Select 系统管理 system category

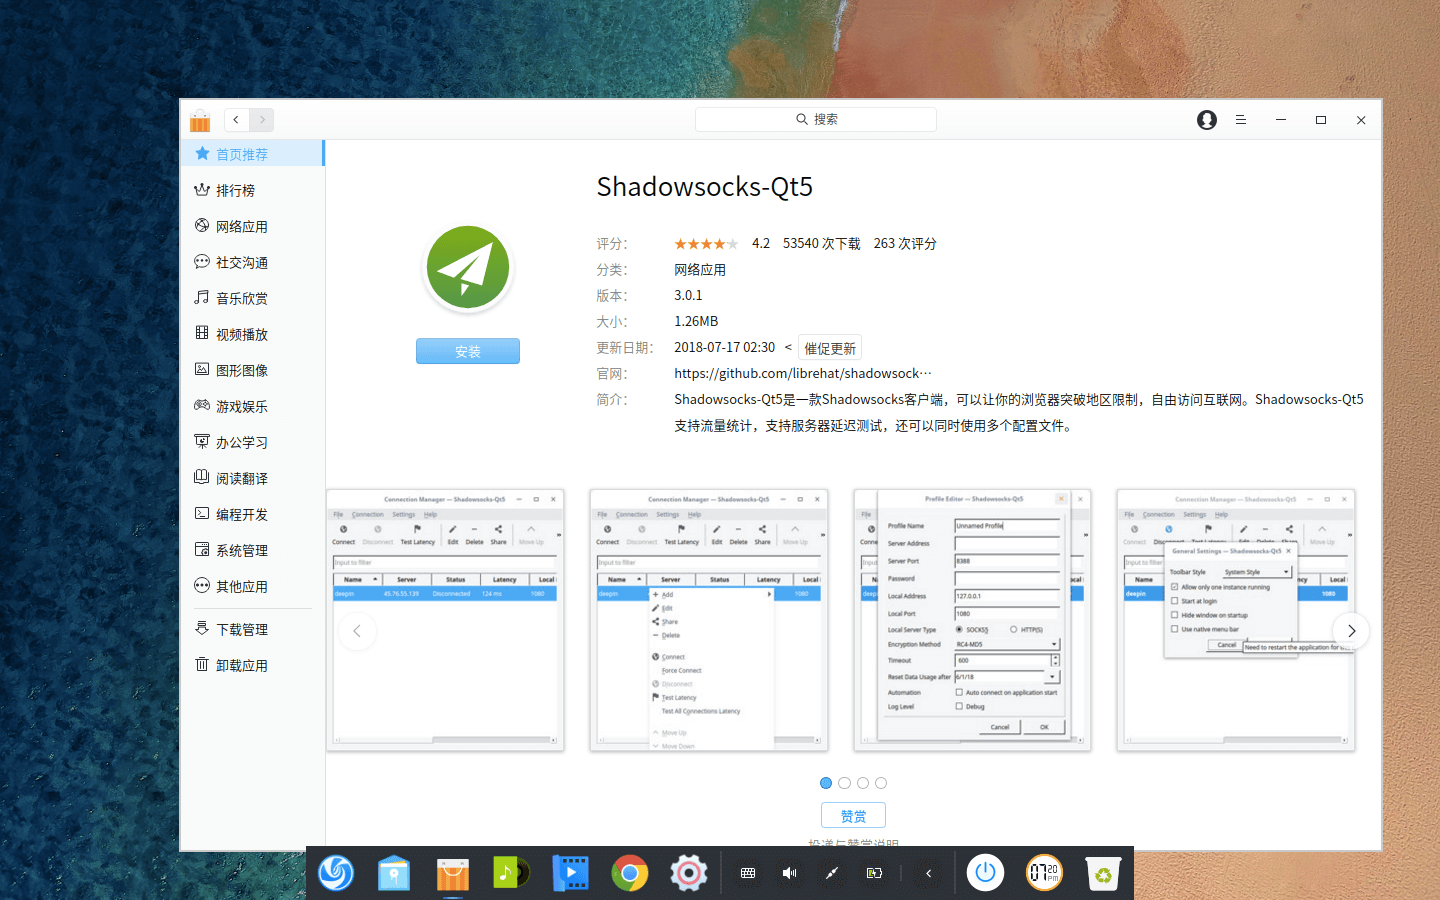coord(252,550)
